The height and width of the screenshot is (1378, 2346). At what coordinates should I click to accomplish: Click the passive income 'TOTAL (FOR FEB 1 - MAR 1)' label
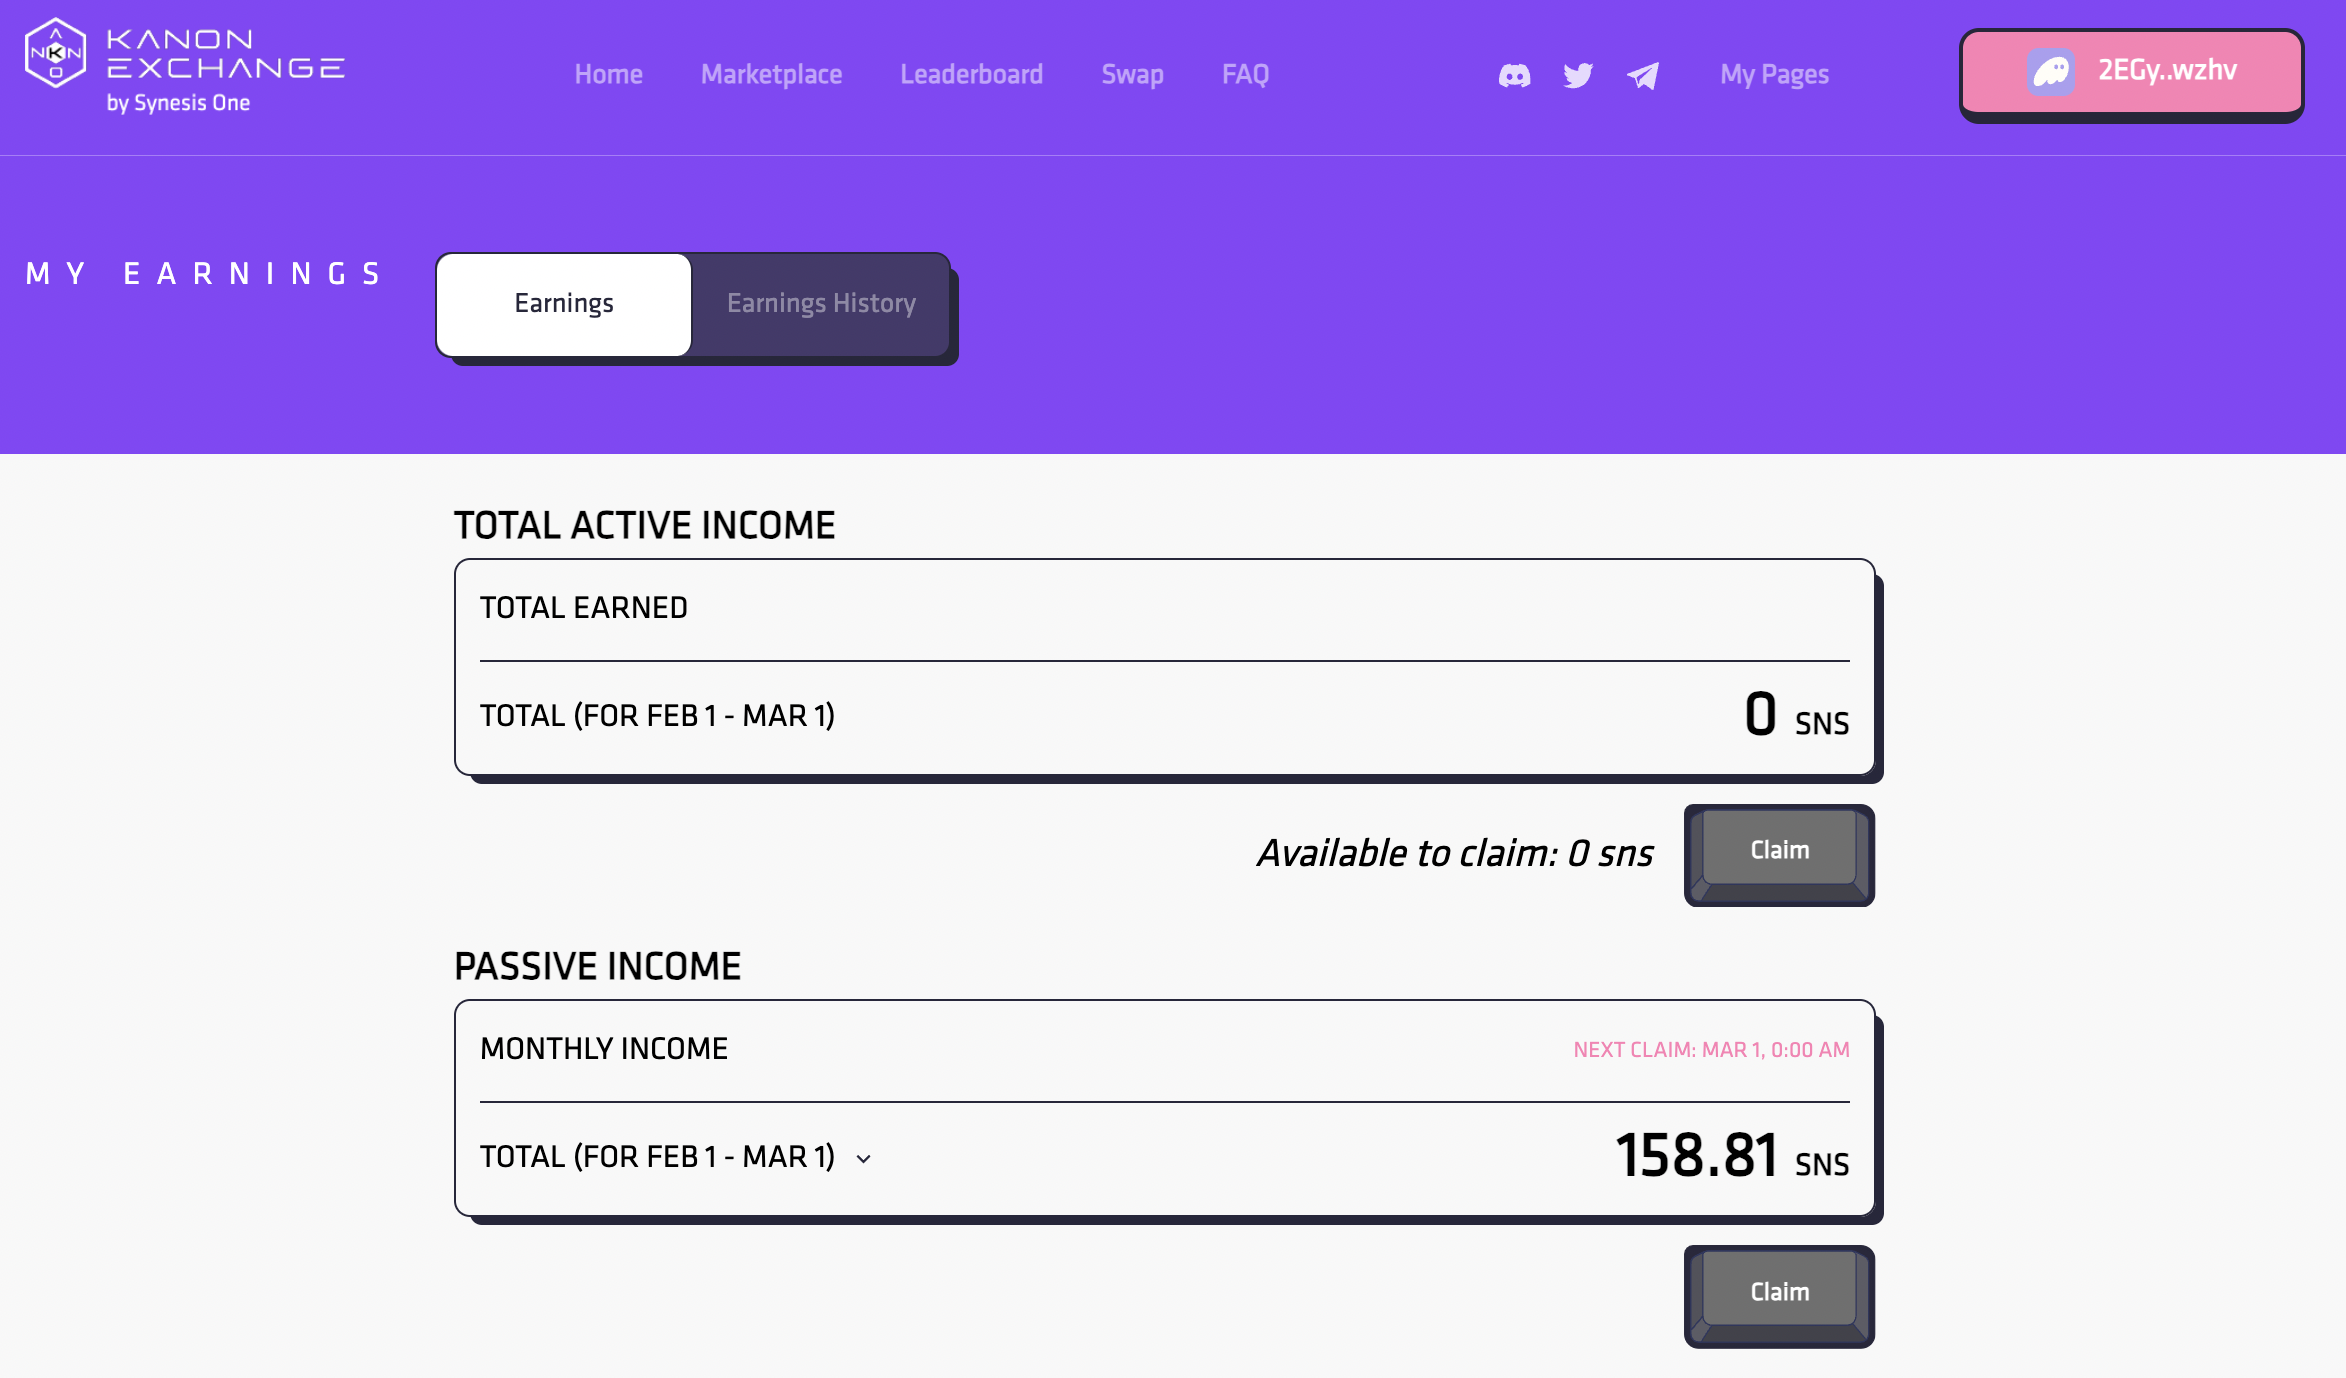pos(657,1157)
